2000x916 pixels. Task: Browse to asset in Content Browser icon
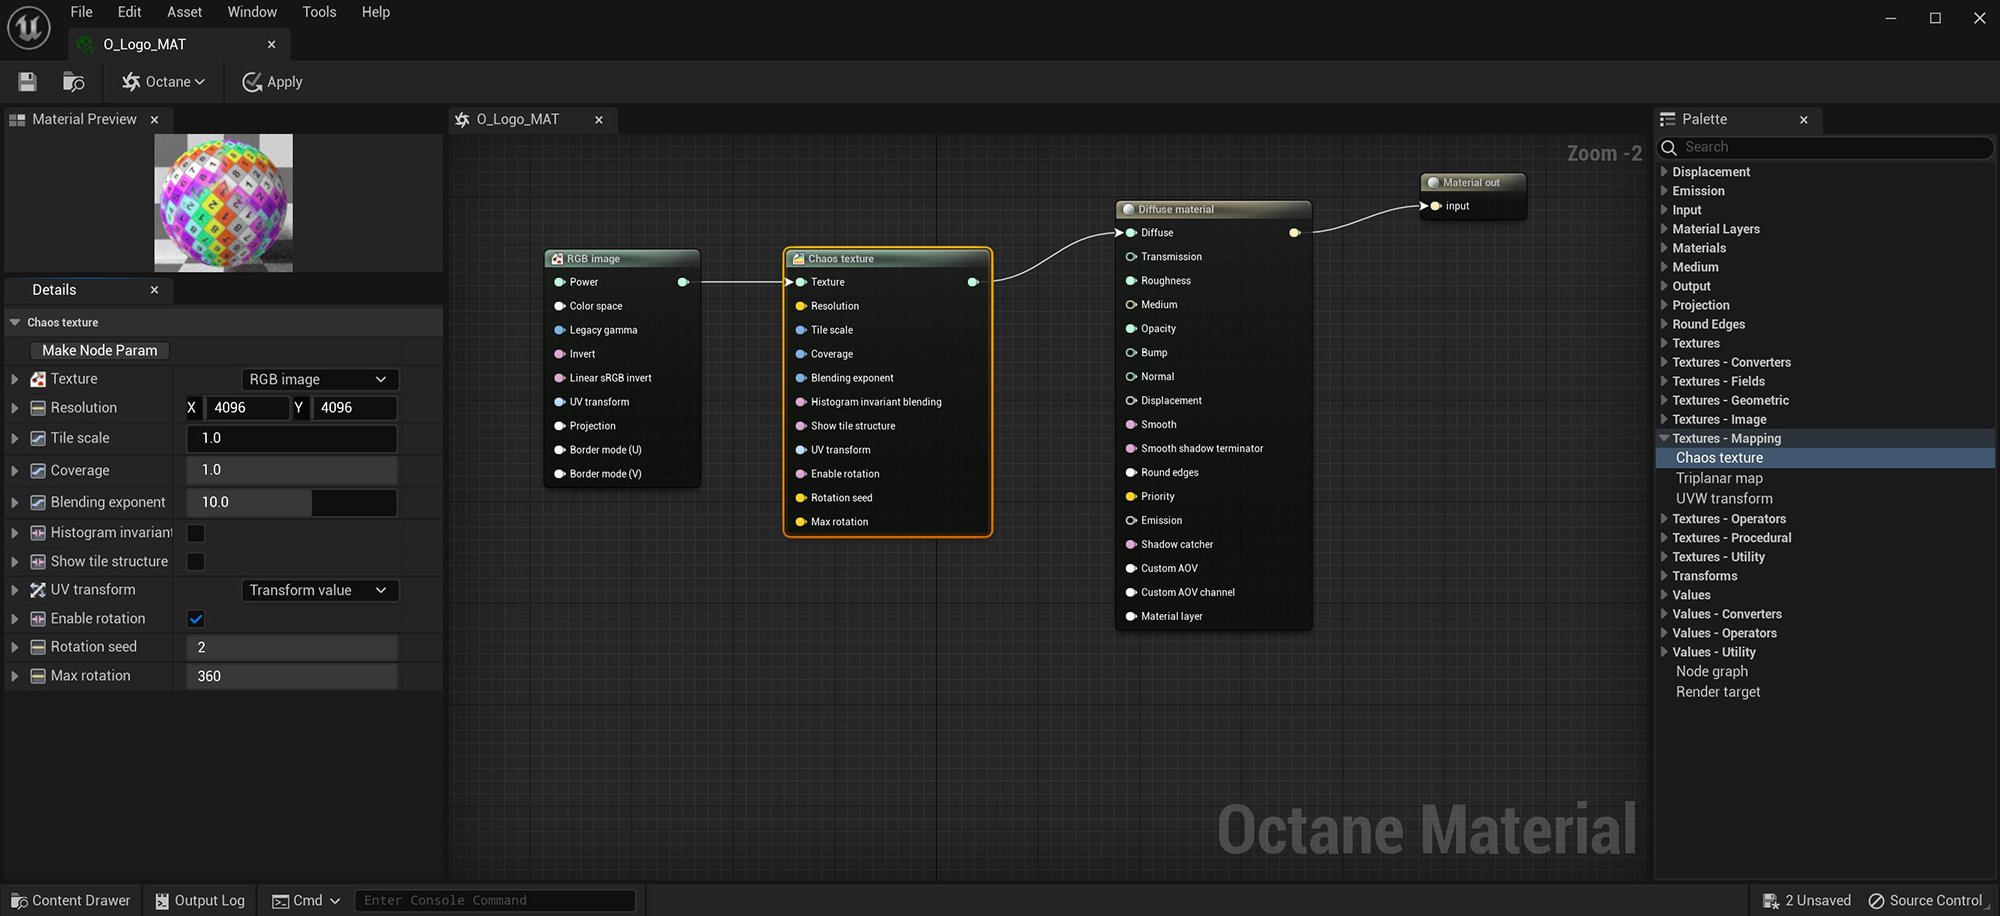click(74, 82)
